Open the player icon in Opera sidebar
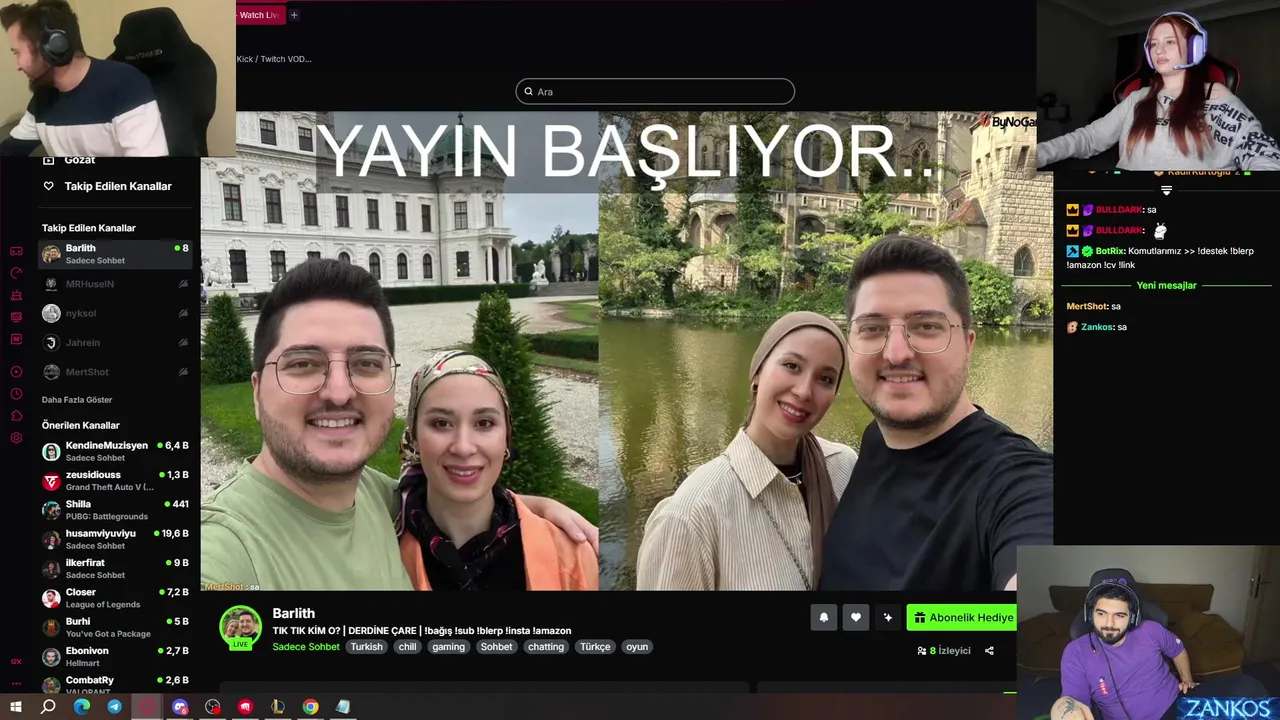 [16, 371]
